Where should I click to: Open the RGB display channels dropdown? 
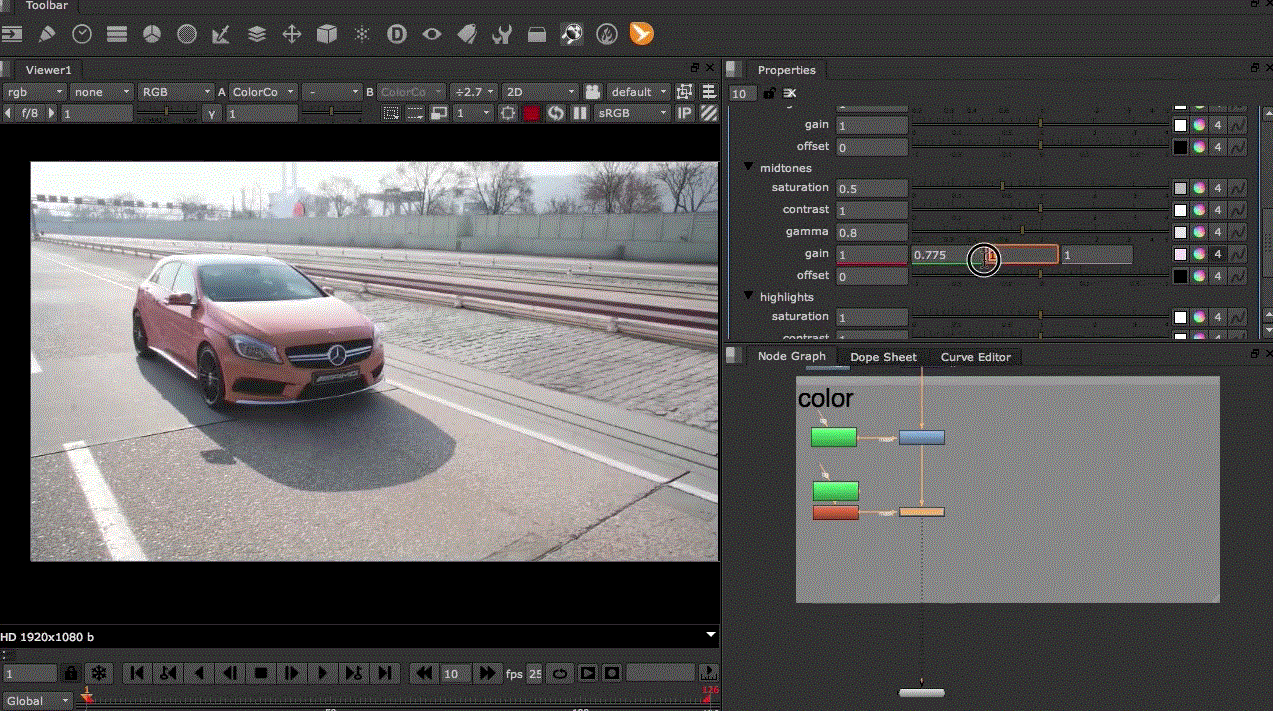coord(176,92)
